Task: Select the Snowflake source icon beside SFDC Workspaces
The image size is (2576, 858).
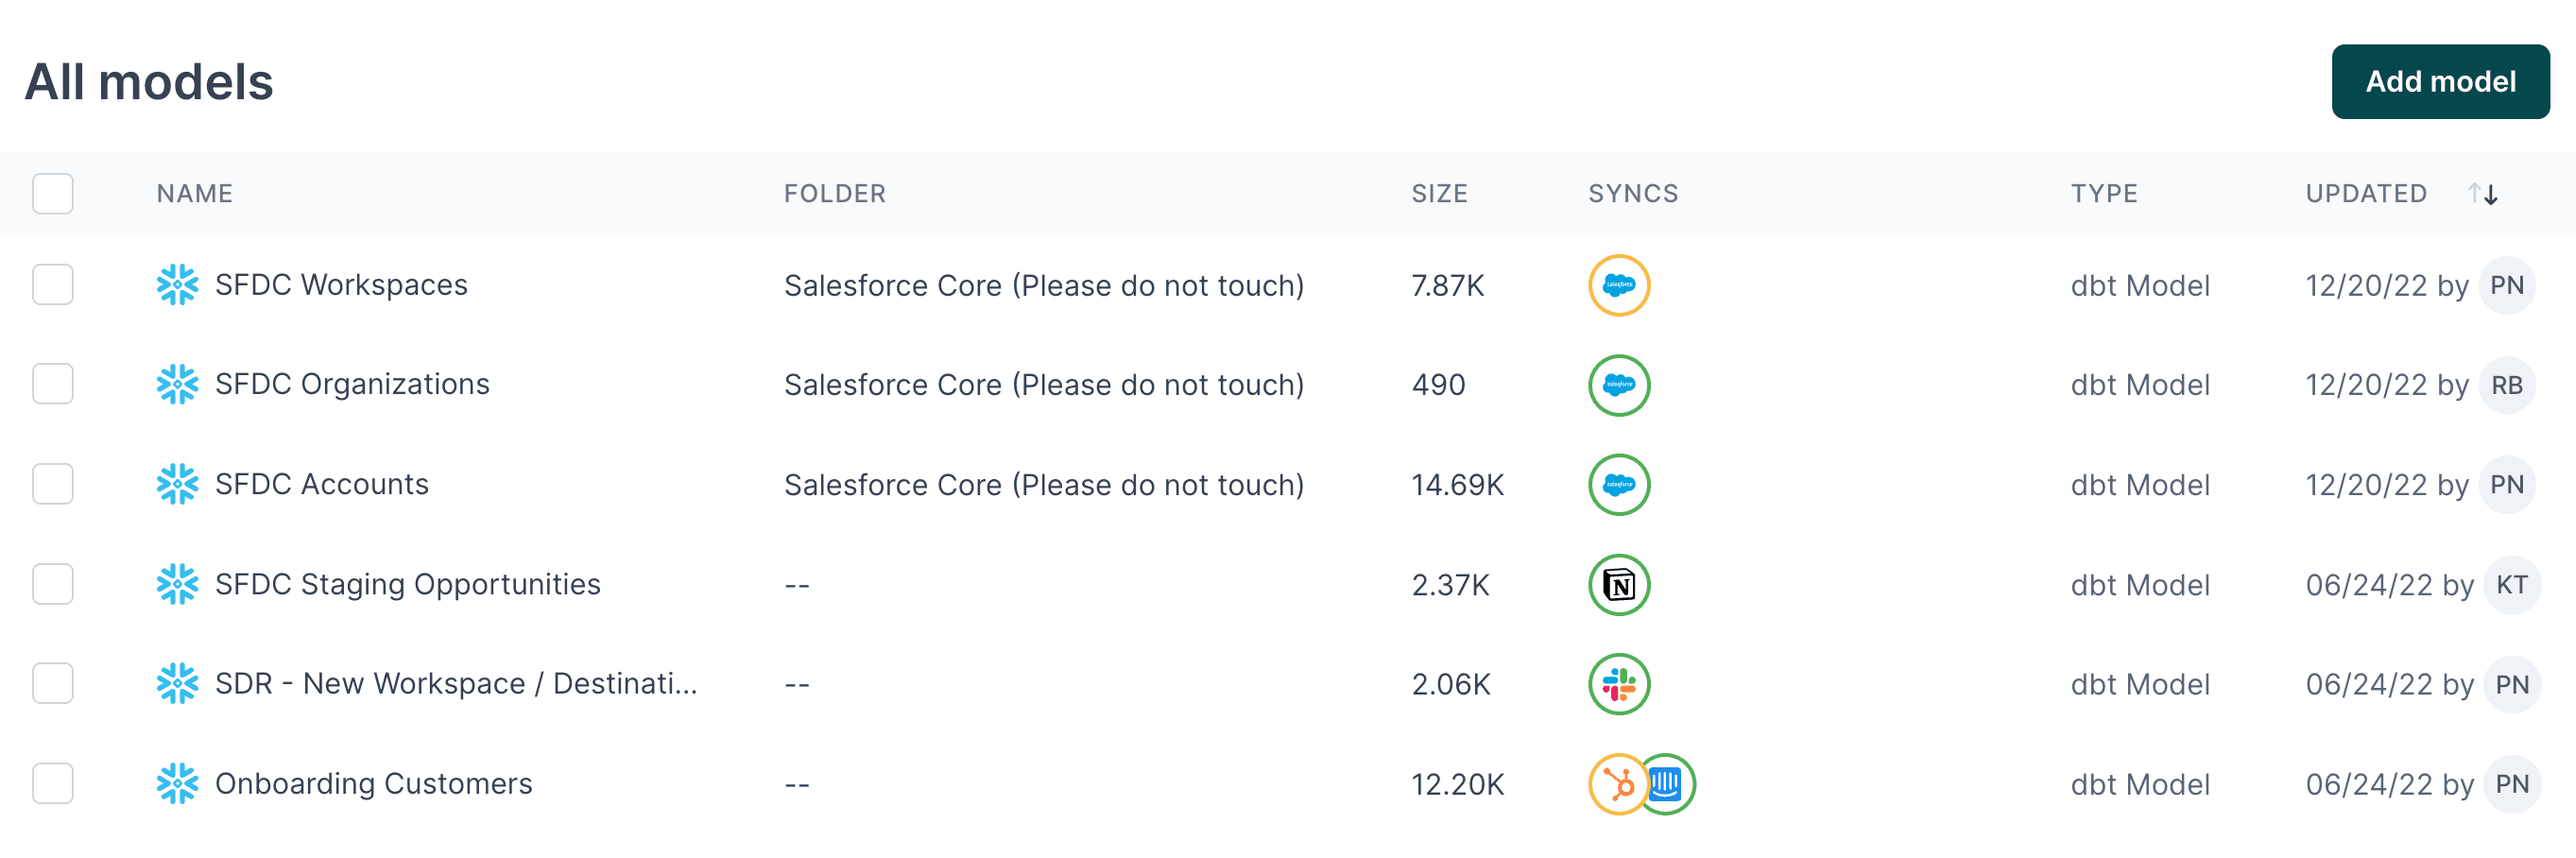Action: 178,285
